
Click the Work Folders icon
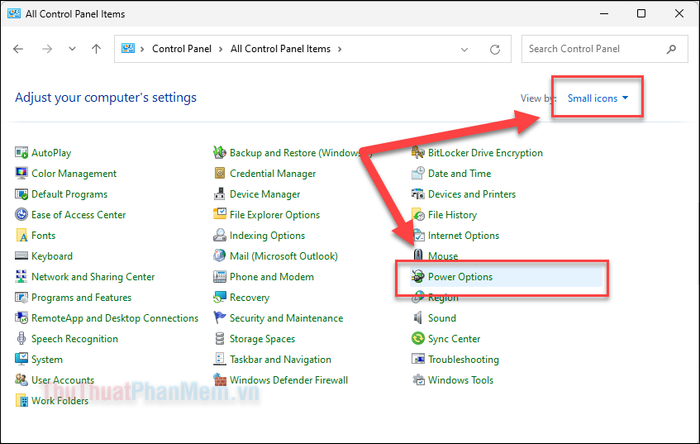click(x=21, y=400)
